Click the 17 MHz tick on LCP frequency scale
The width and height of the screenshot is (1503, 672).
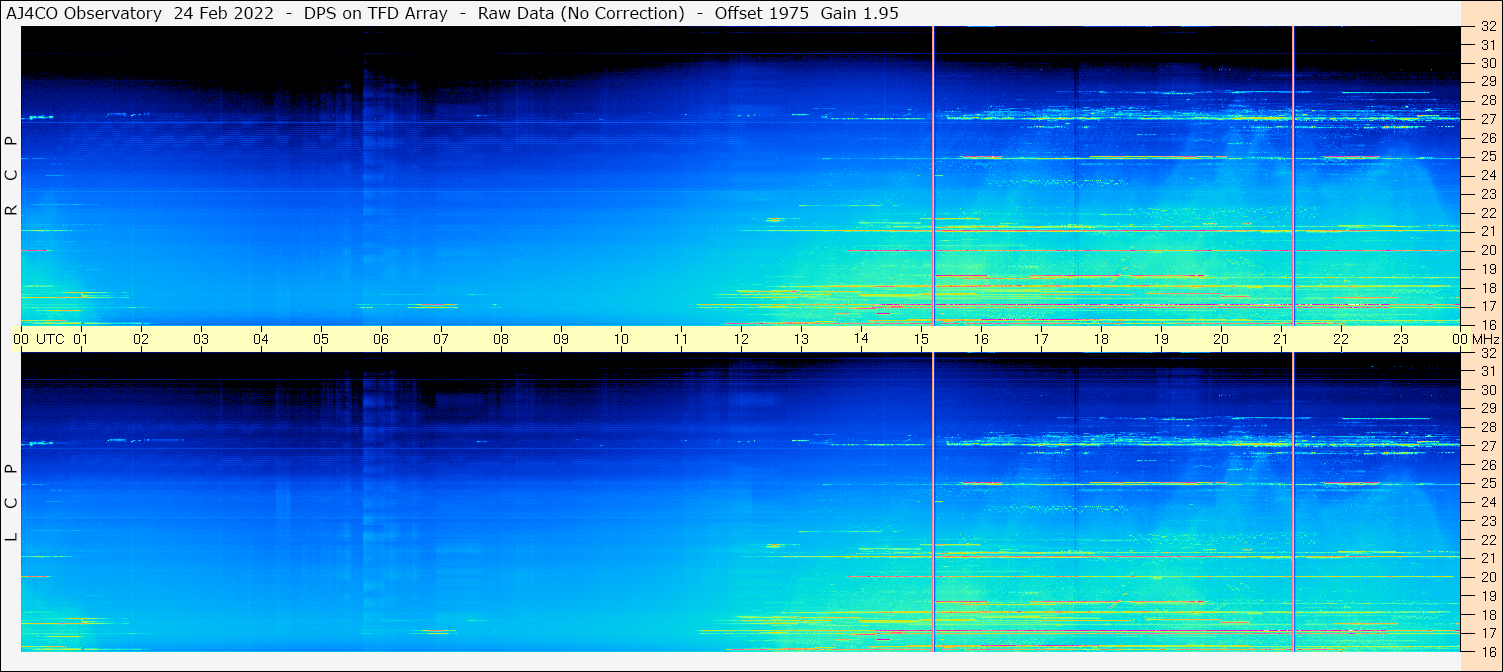click(x=1488, y=633)
